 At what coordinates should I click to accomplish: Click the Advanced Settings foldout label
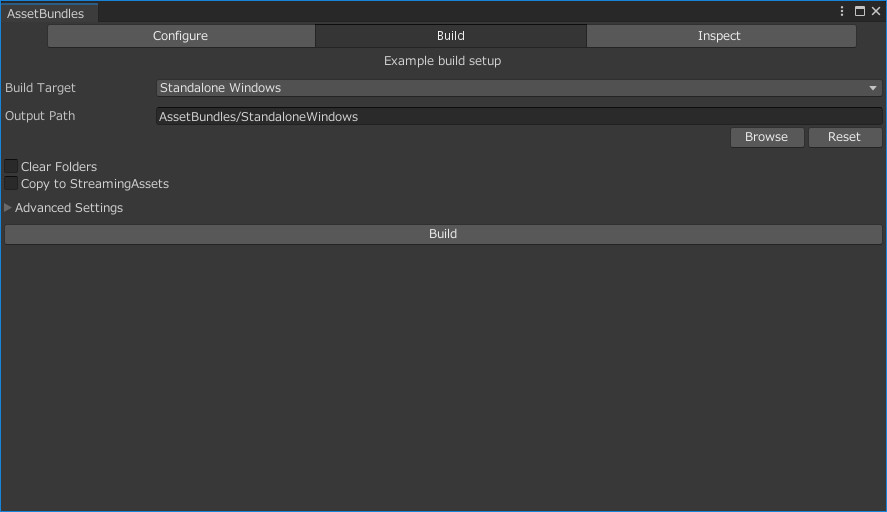click(68, 208)
